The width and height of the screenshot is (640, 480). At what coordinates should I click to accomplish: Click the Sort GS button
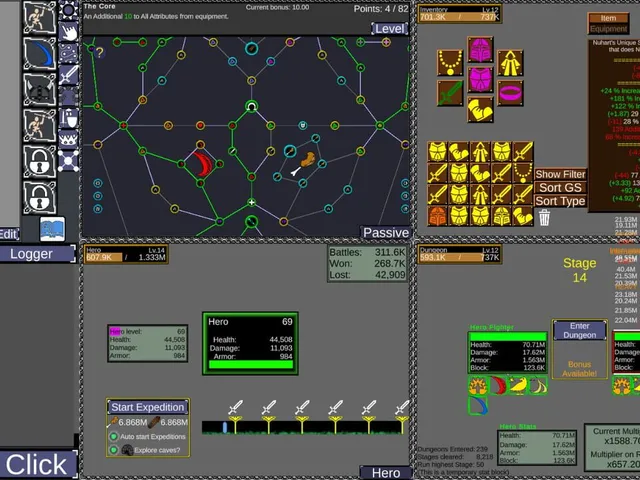pyautogui.click(x=560, y=188)
